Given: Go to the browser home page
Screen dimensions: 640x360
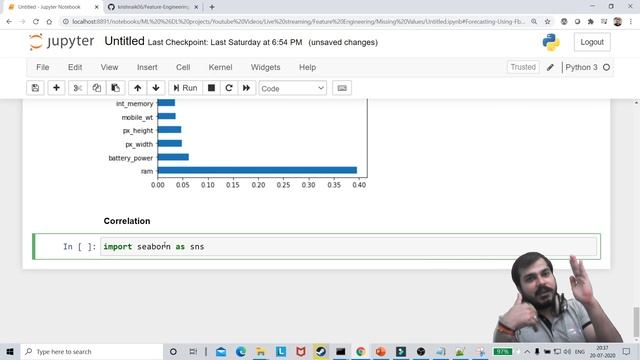Looking at the screenshot, I should click(x=49, y=22).
